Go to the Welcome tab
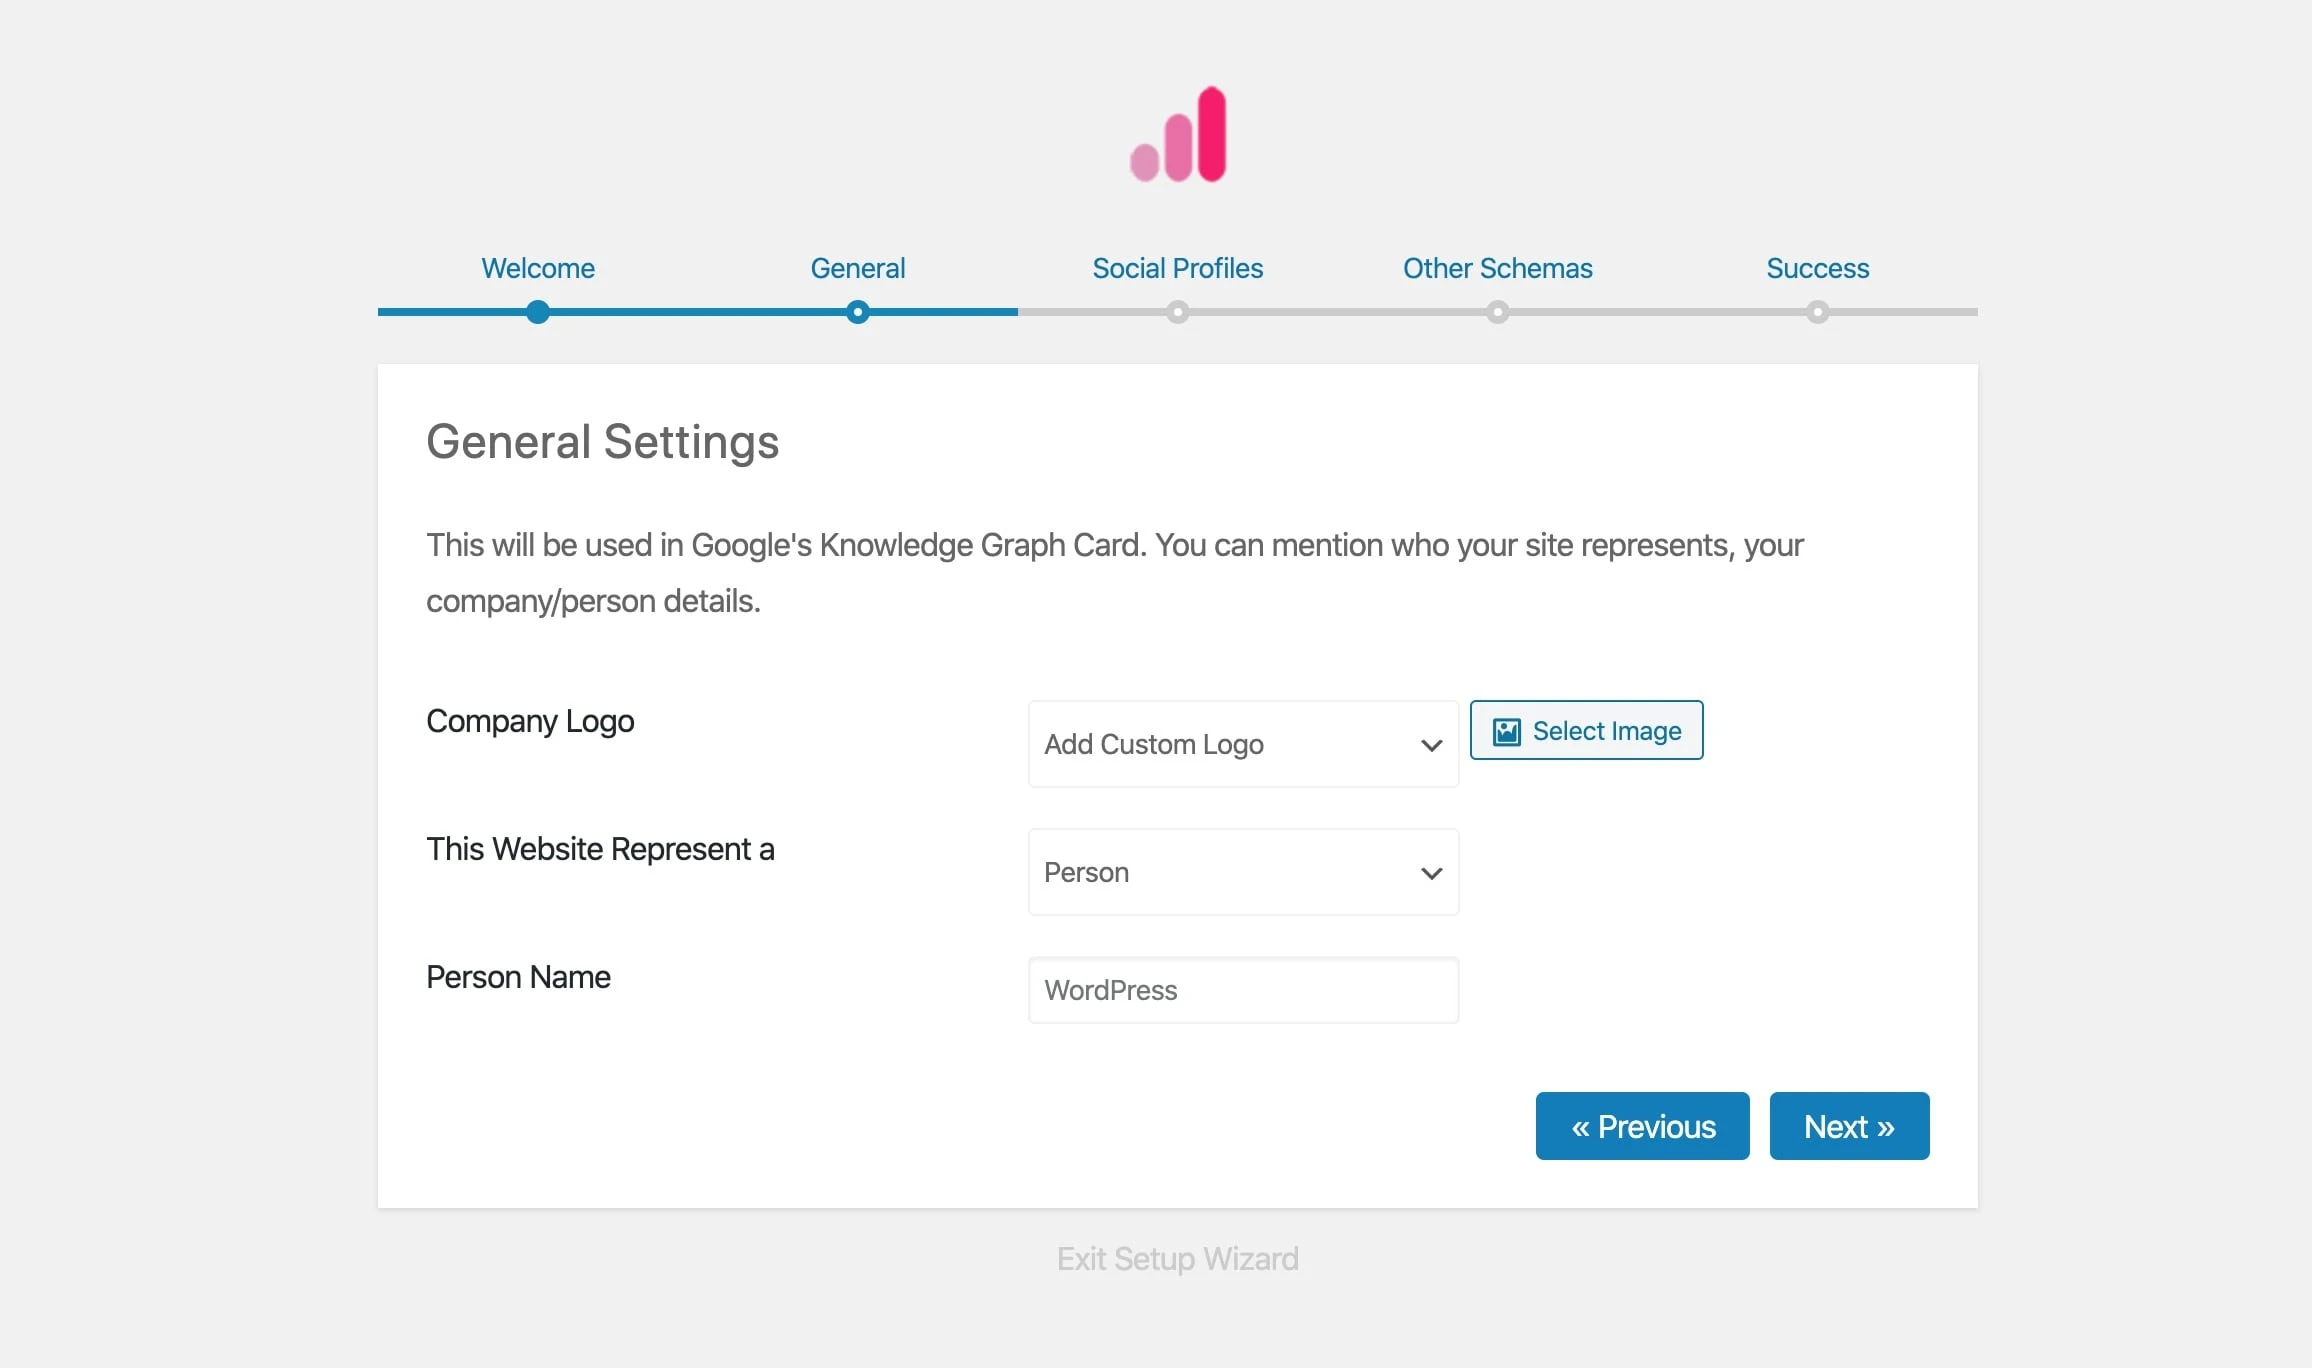This screenshot has height=1368, width=2312. (x=538, y=268)
